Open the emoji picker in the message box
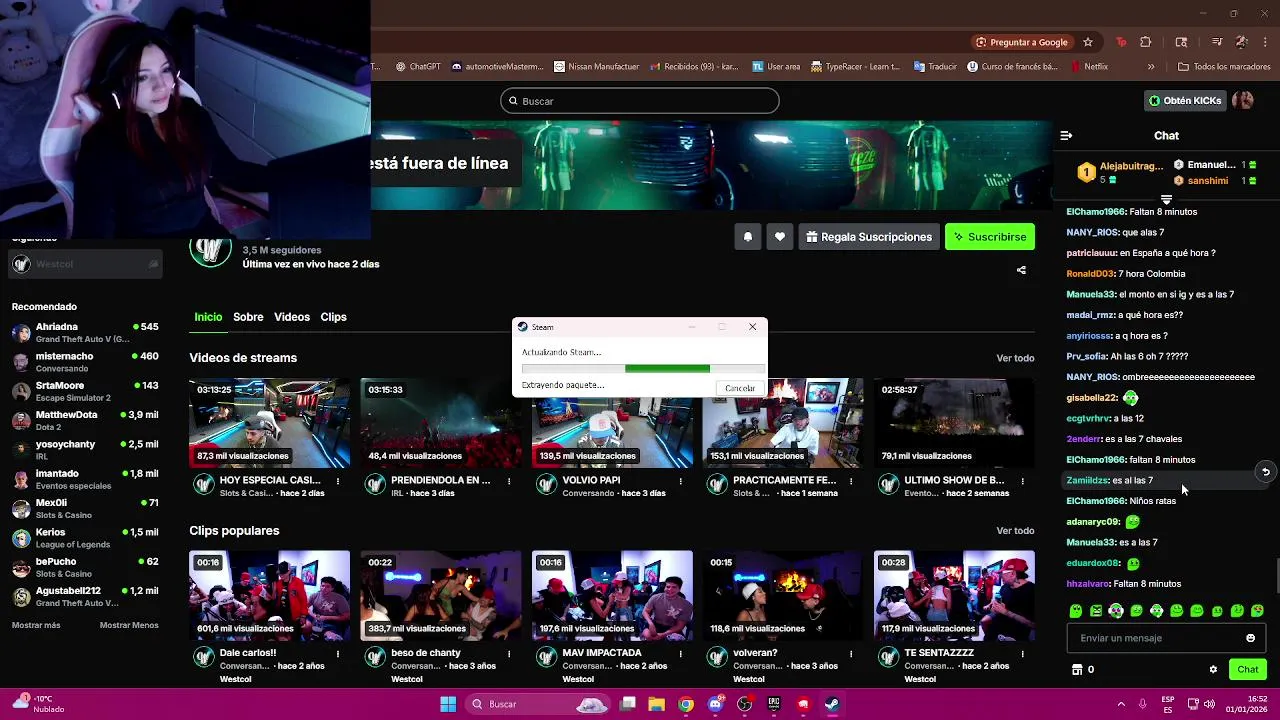The width and height of the screenshot is (1280, 720). [x=1250, y=638]
